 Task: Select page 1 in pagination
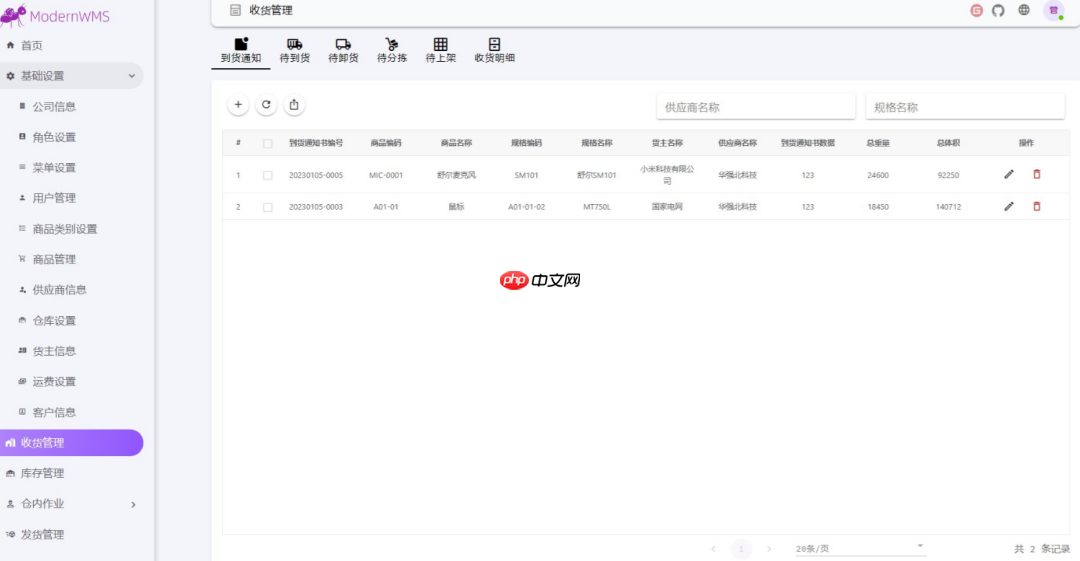coord(741,549)
